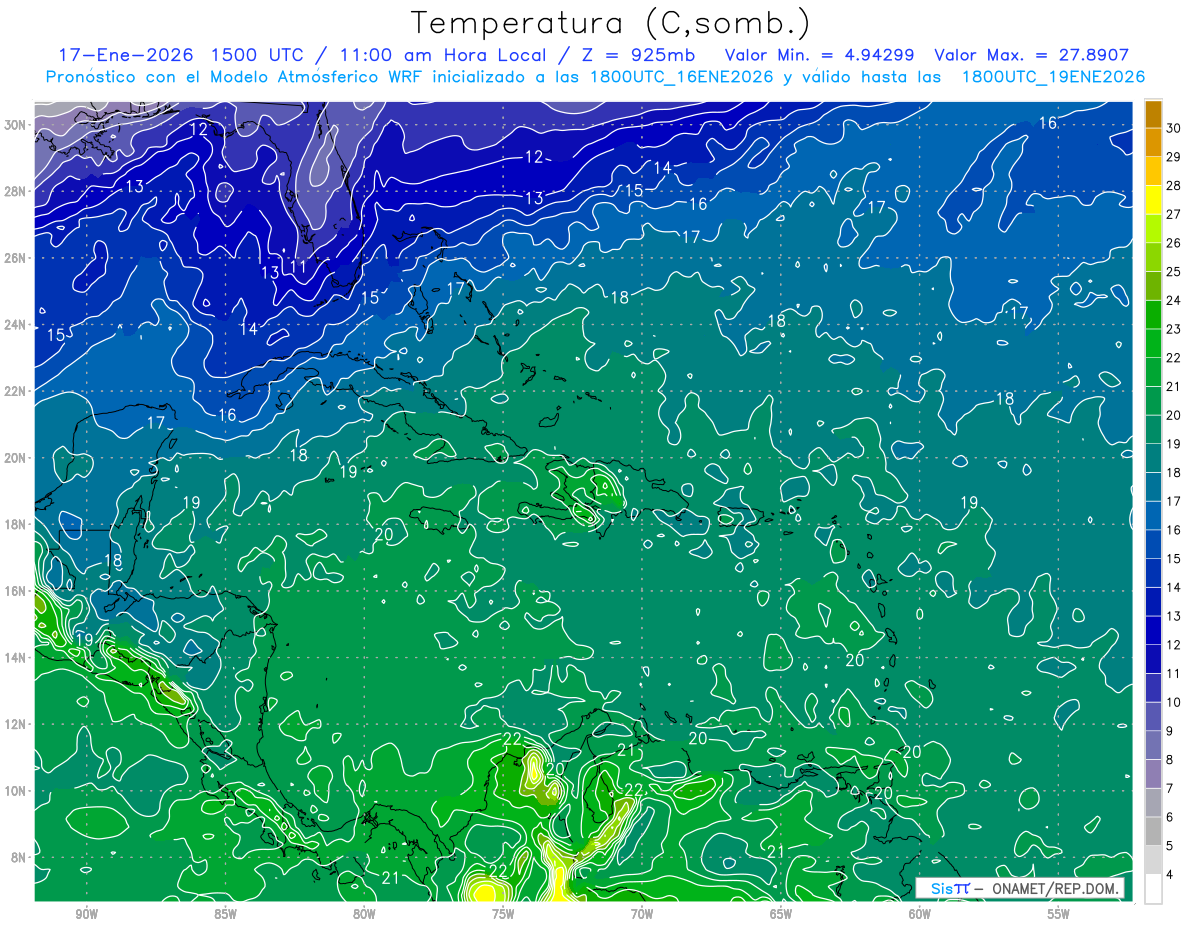Image resolution: width=1200 pixels, height=927 pixels.
Task: Click the purple color-scale segment between 7 and 8
Action: click(1153, 774)
